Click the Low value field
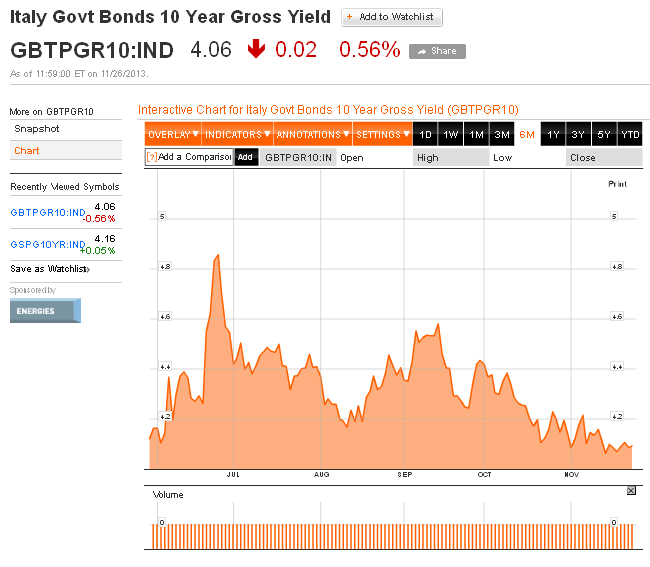650x567 pixels. click(527, 158)
